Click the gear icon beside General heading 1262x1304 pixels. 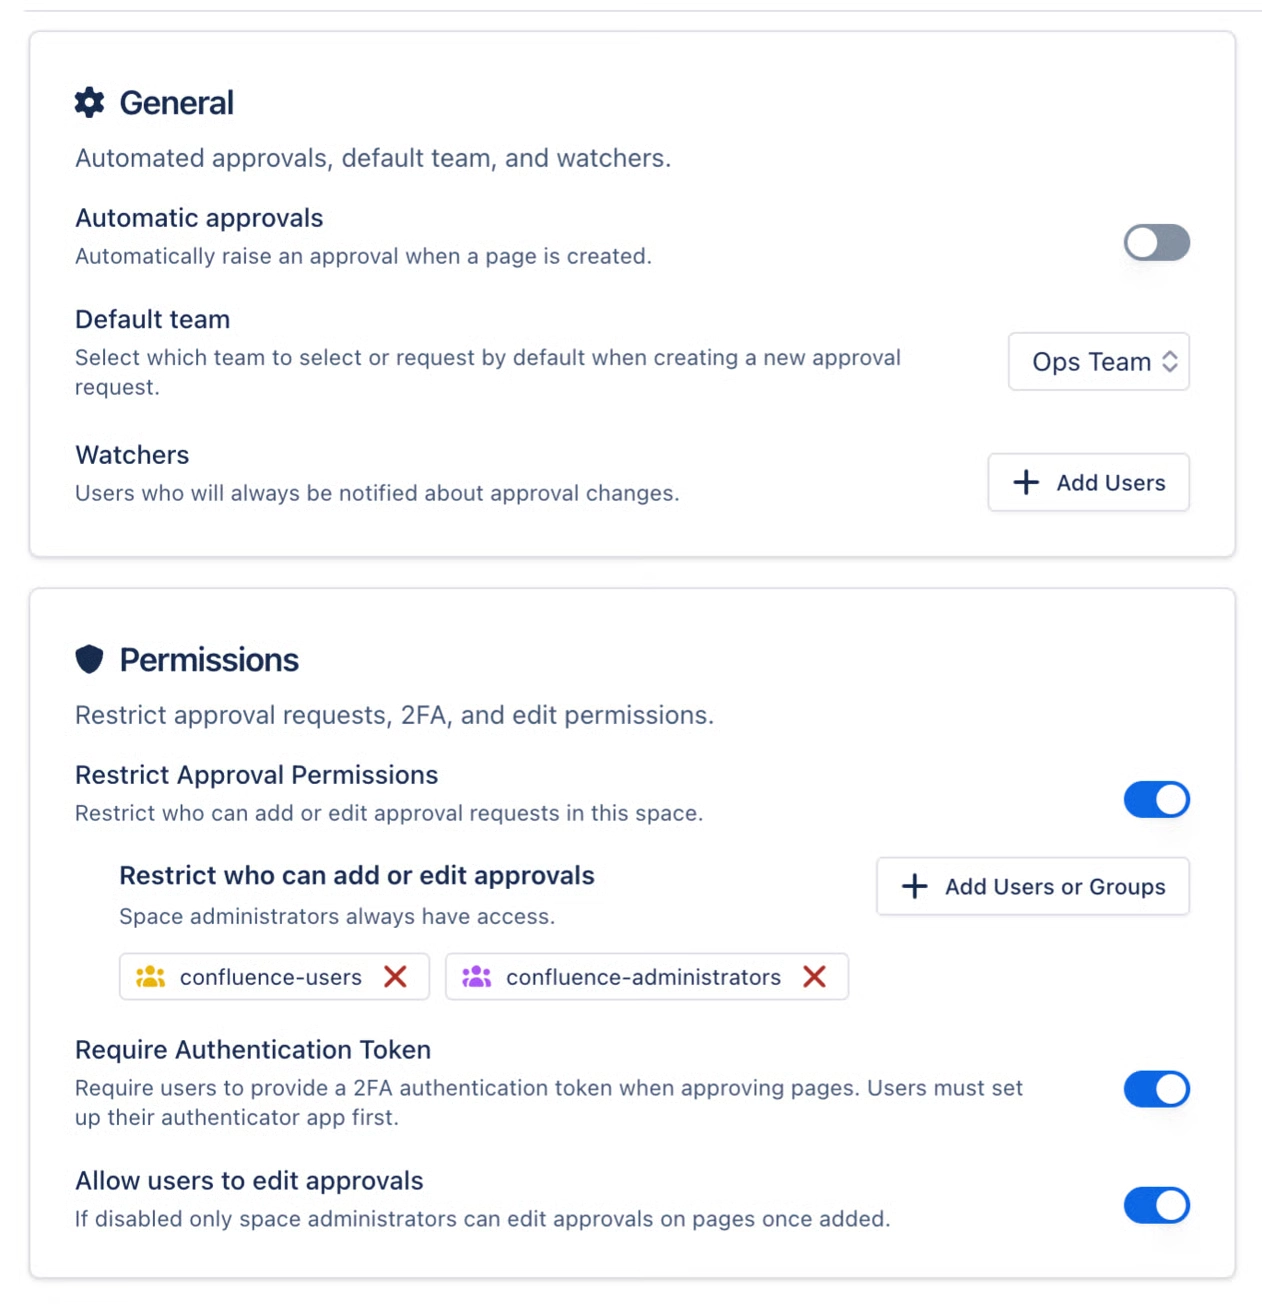pos(89,102)
